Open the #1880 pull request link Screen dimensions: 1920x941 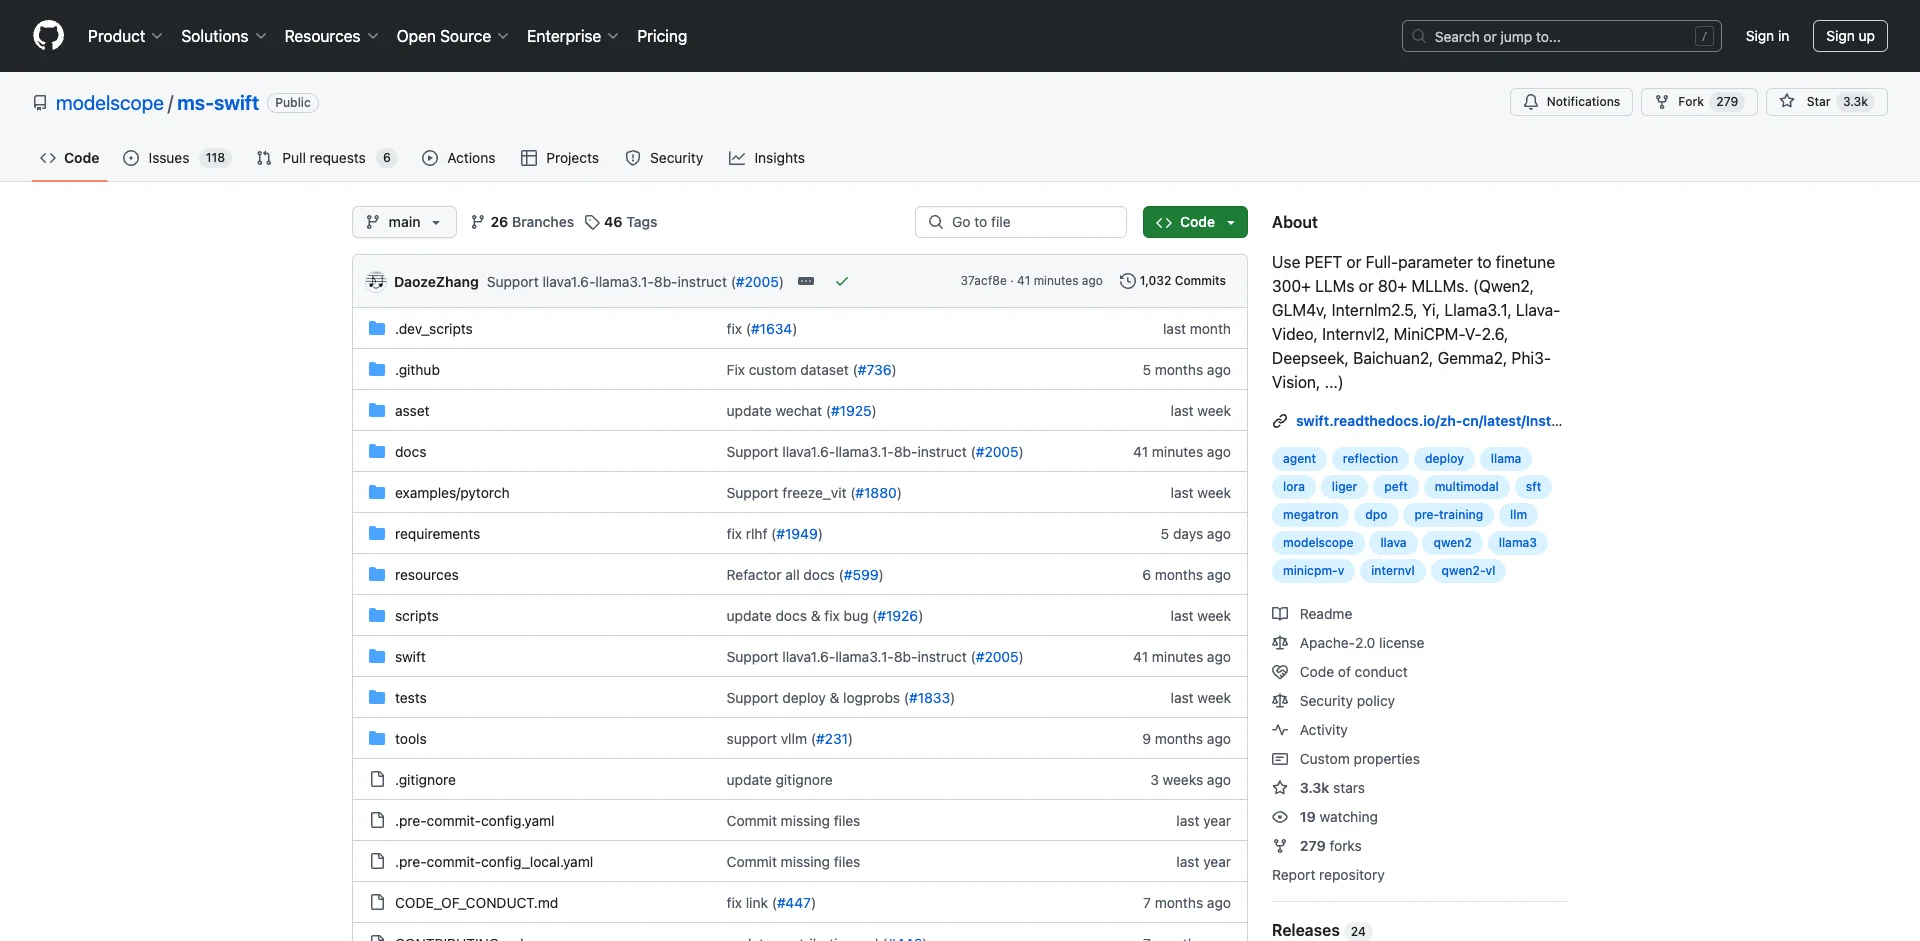coord(876,493)
